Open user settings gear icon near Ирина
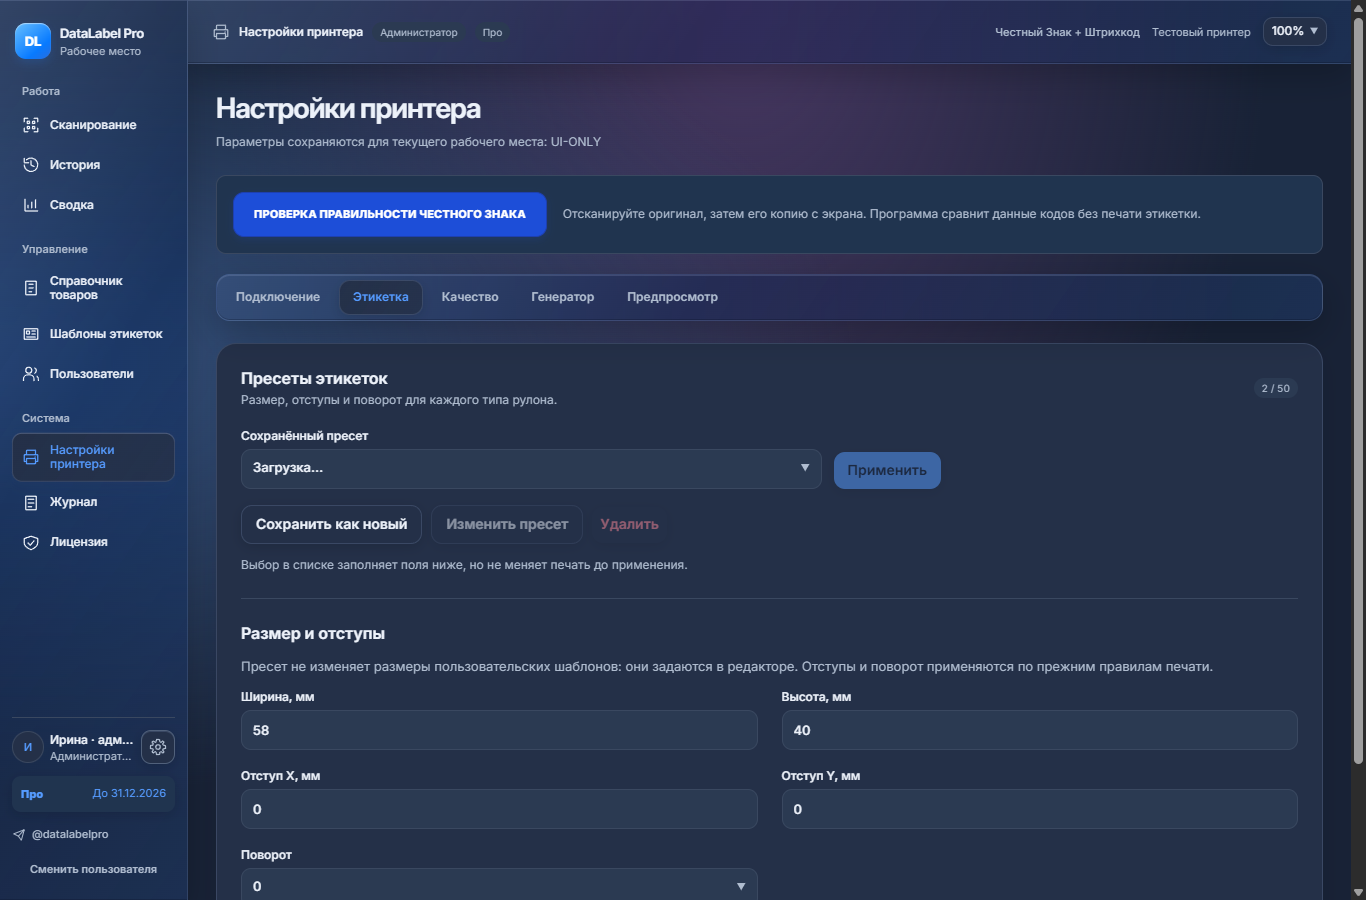Image resolution: width=1366 pixels, height=900 pixels. pos(158,747)
